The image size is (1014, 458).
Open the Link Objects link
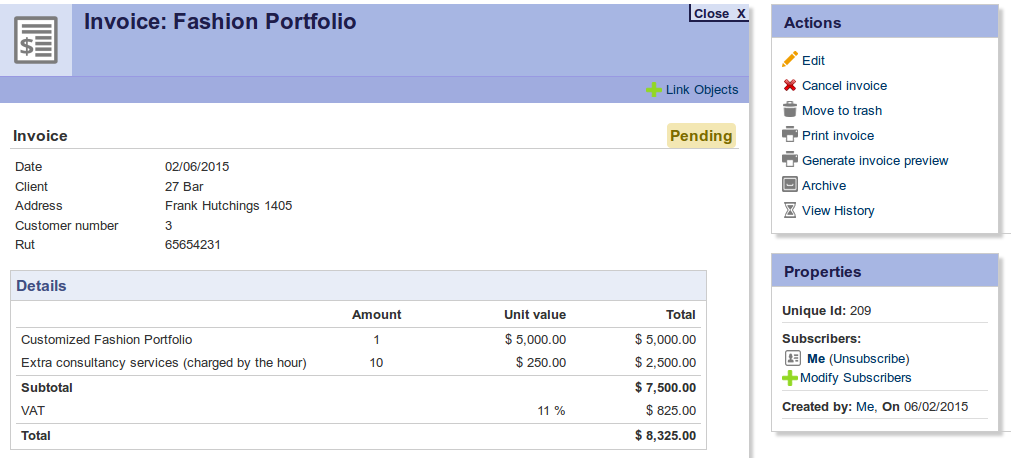click(x=701, y=90)
